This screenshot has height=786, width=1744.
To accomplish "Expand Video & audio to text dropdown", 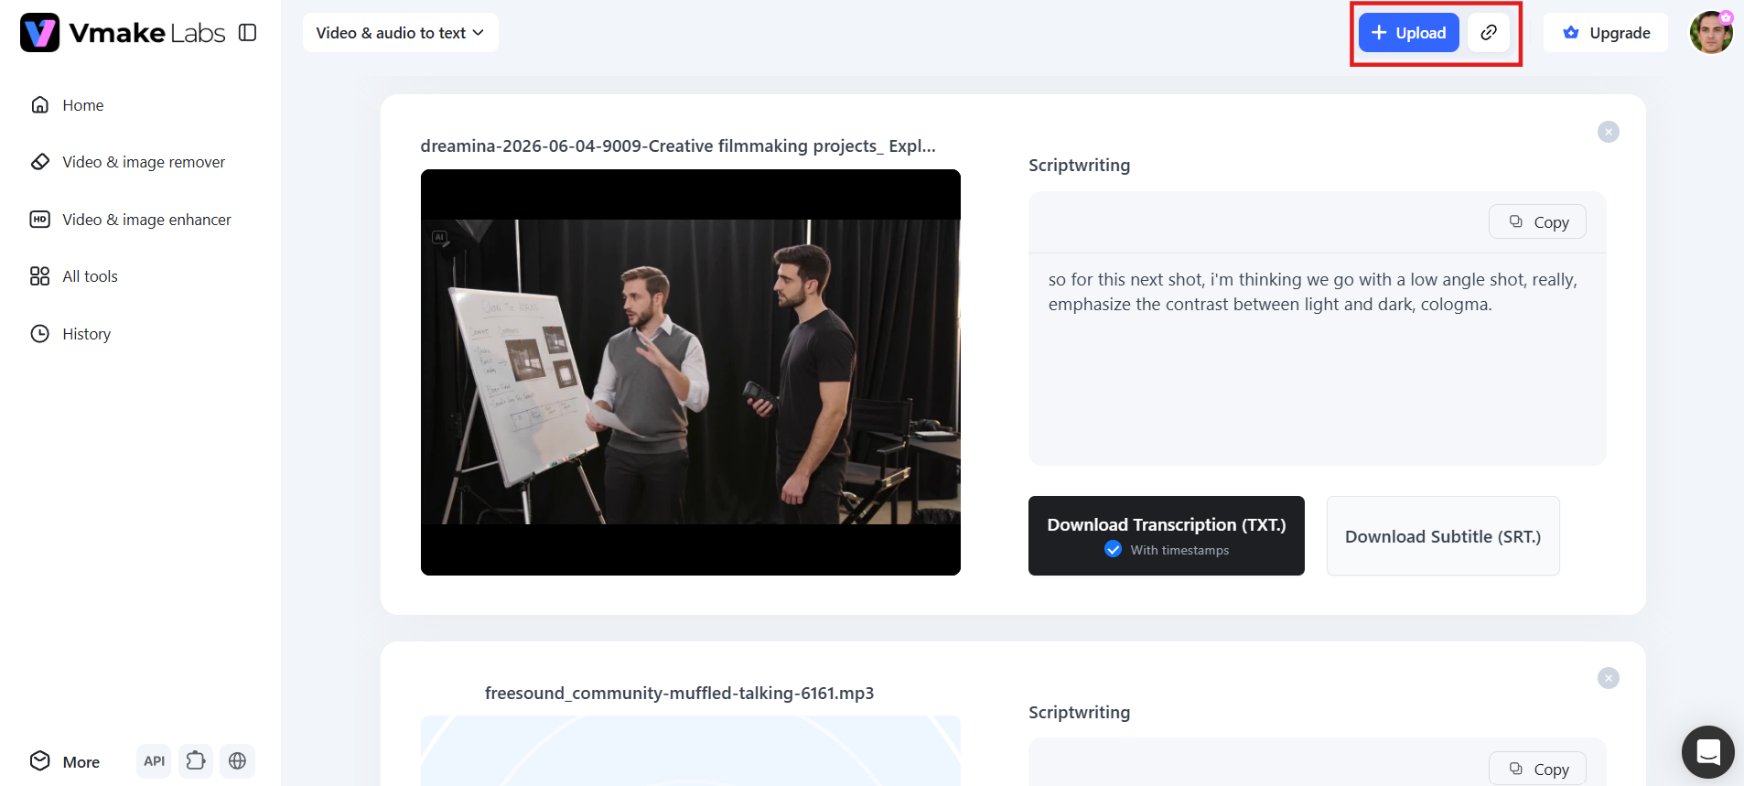I will tap(400, 33).
